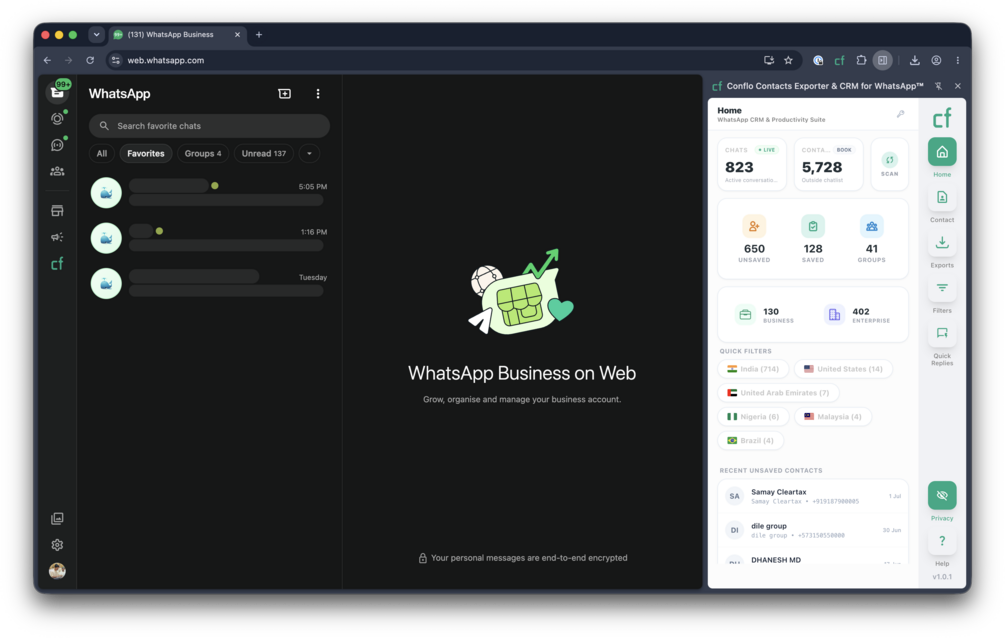Image resolution: width=1005 pixels, height=638 pixels.
Task: Open the Contact section in Conflo nav
Action: (x=942, y=203)
